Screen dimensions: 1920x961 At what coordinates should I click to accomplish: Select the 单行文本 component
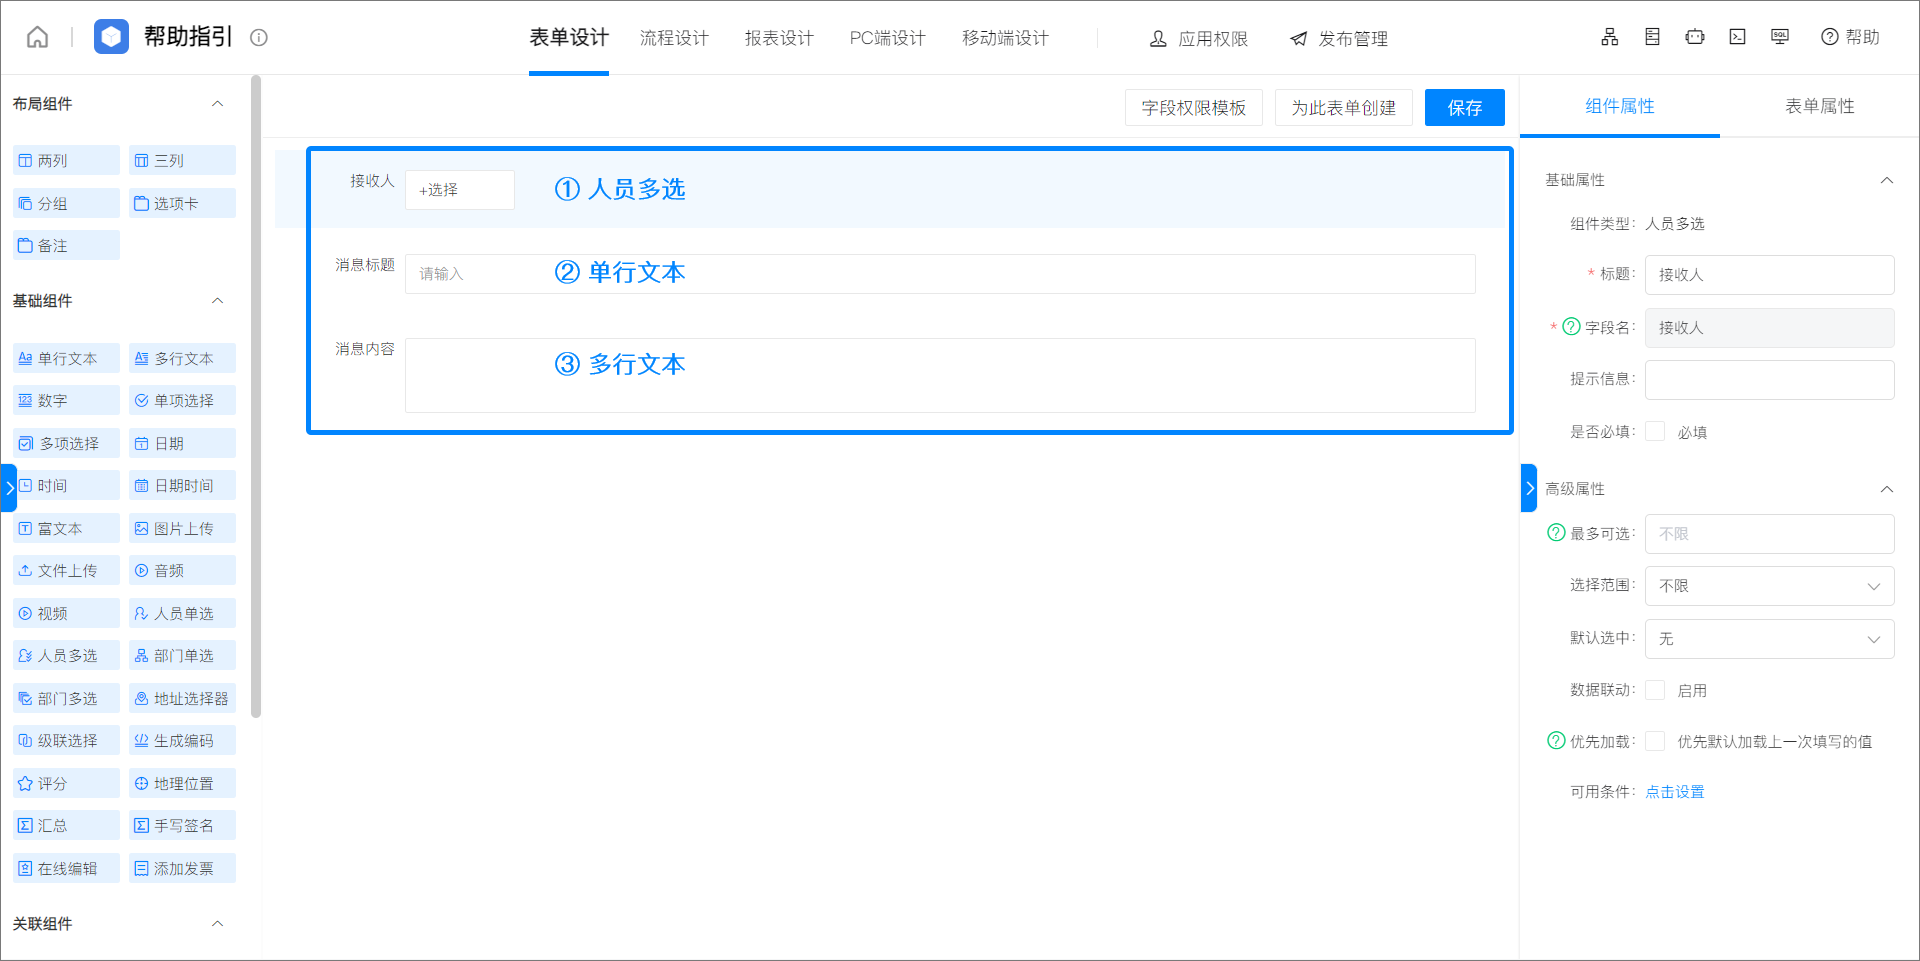[66, 358]
